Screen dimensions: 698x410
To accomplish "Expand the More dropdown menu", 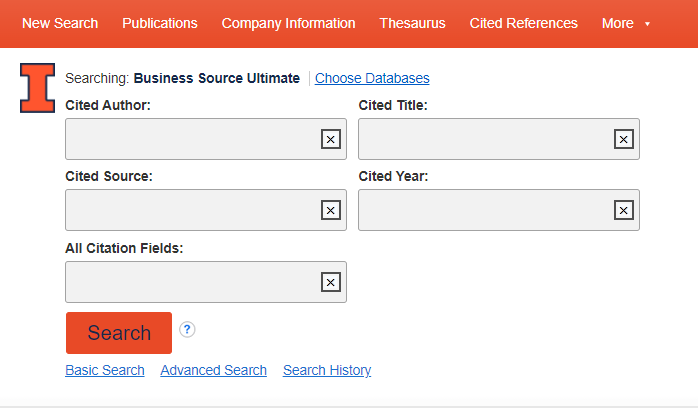I will [626, 23].
